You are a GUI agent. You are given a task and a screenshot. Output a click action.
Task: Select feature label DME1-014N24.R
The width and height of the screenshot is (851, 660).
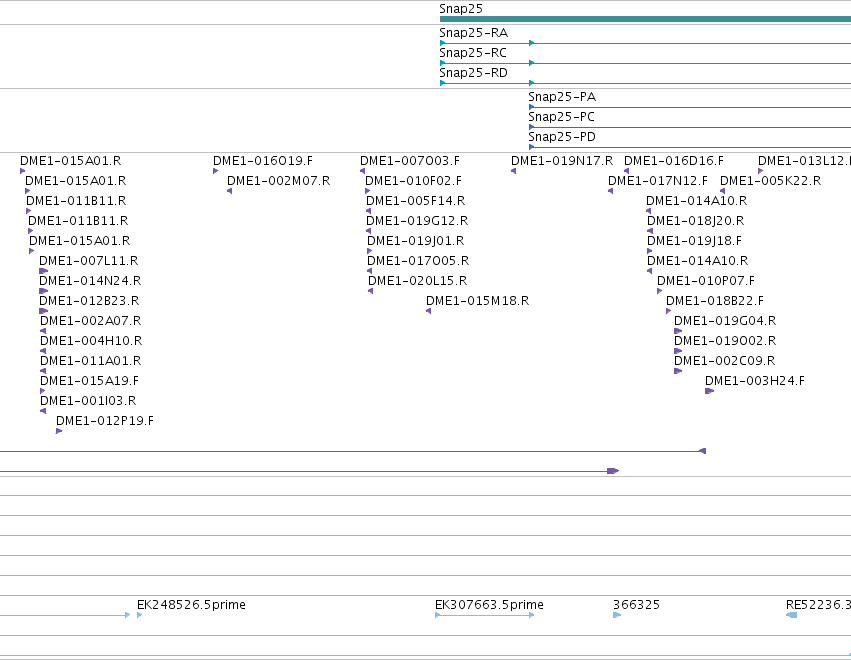point(90,281)
